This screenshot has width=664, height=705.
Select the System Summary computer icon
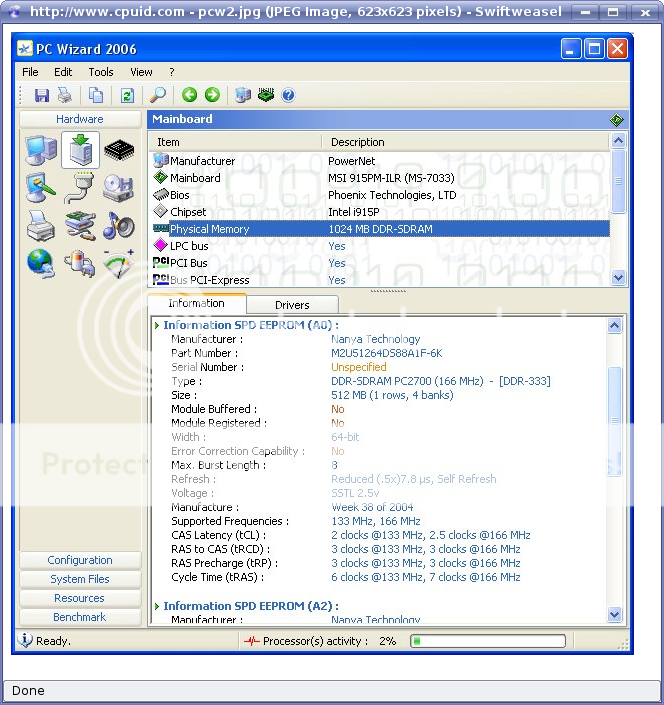coord(41,150)
